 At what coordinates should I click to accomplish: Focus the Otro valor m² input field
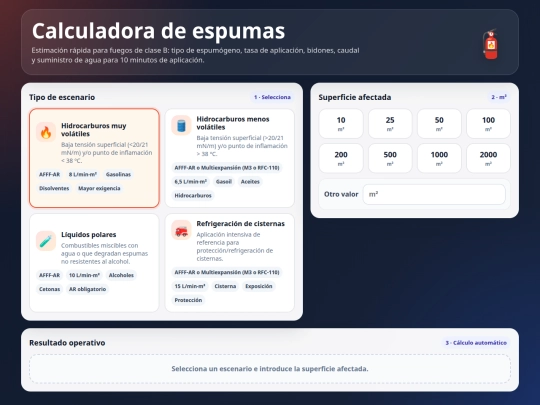[434, 194]
